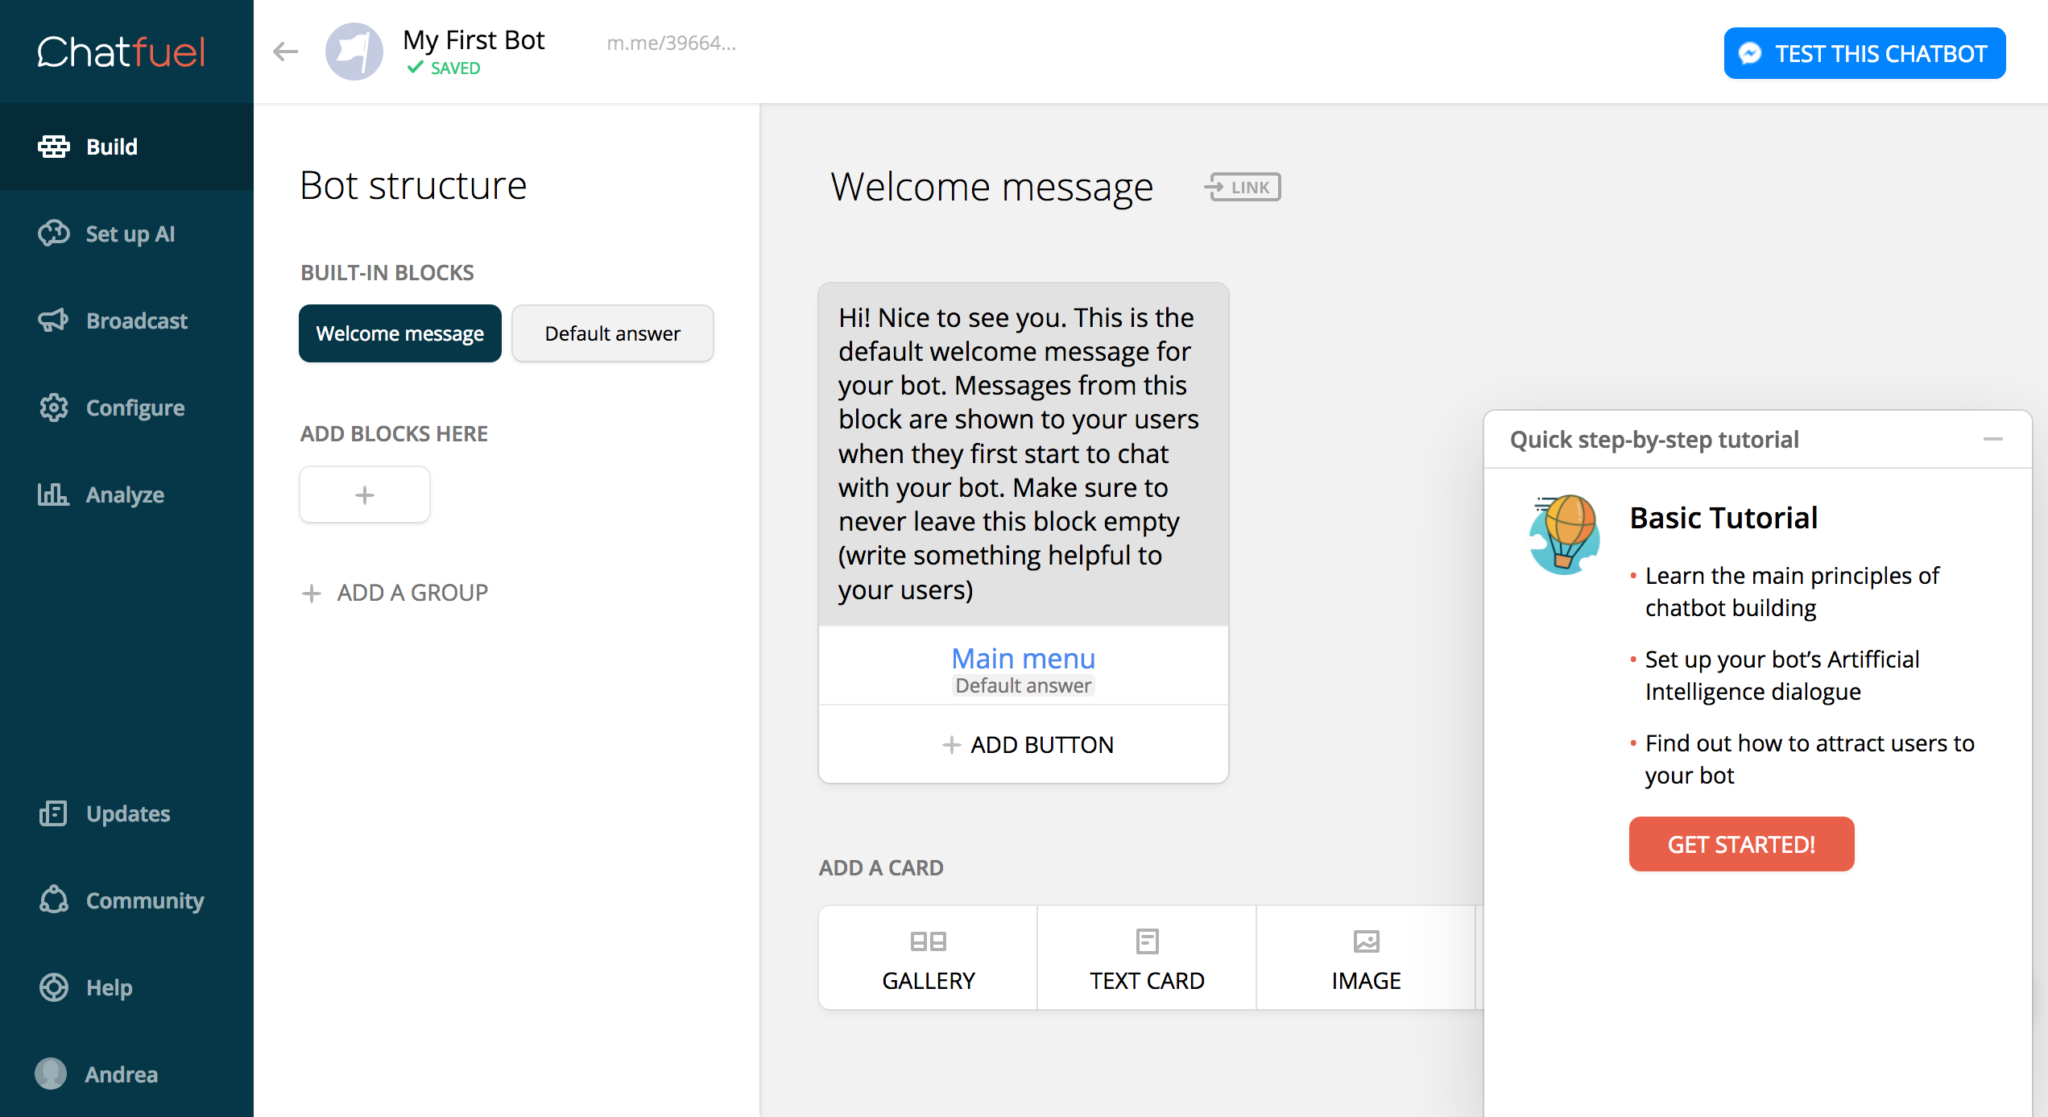The image size is (2048, 1117).
Task: Add a Gallery card via its label
Action: [928, 981]
